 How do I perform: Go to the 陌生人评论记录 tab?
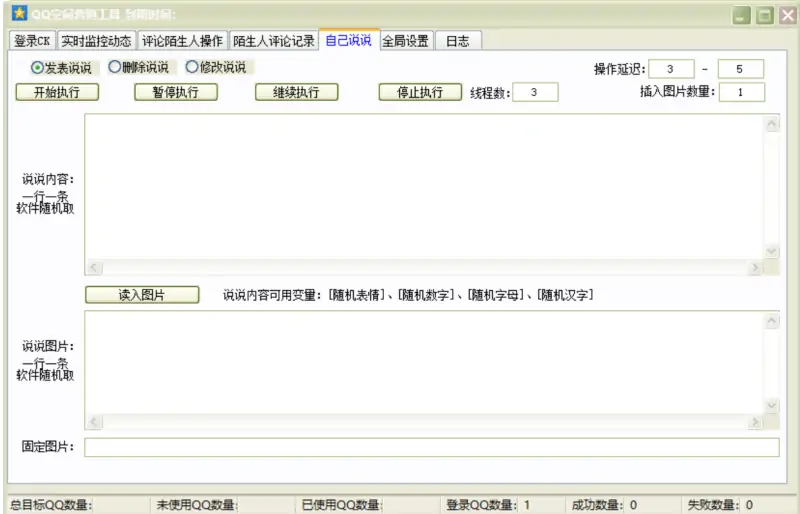click(273, 41)
